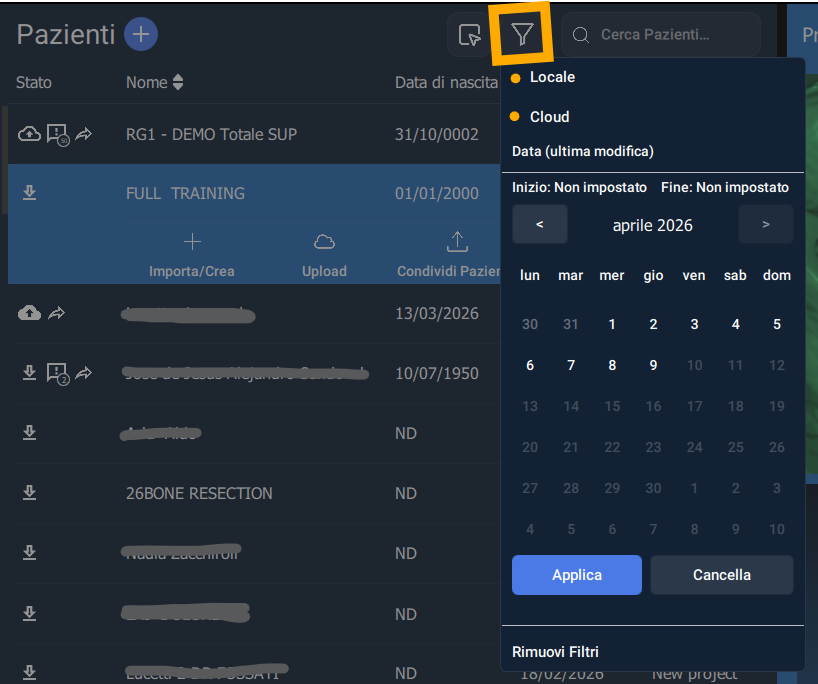The width and height of the screenshot is (818, 684).
Task: Select the 26BONE RESECTION patient row
Action: pos(199,493)
